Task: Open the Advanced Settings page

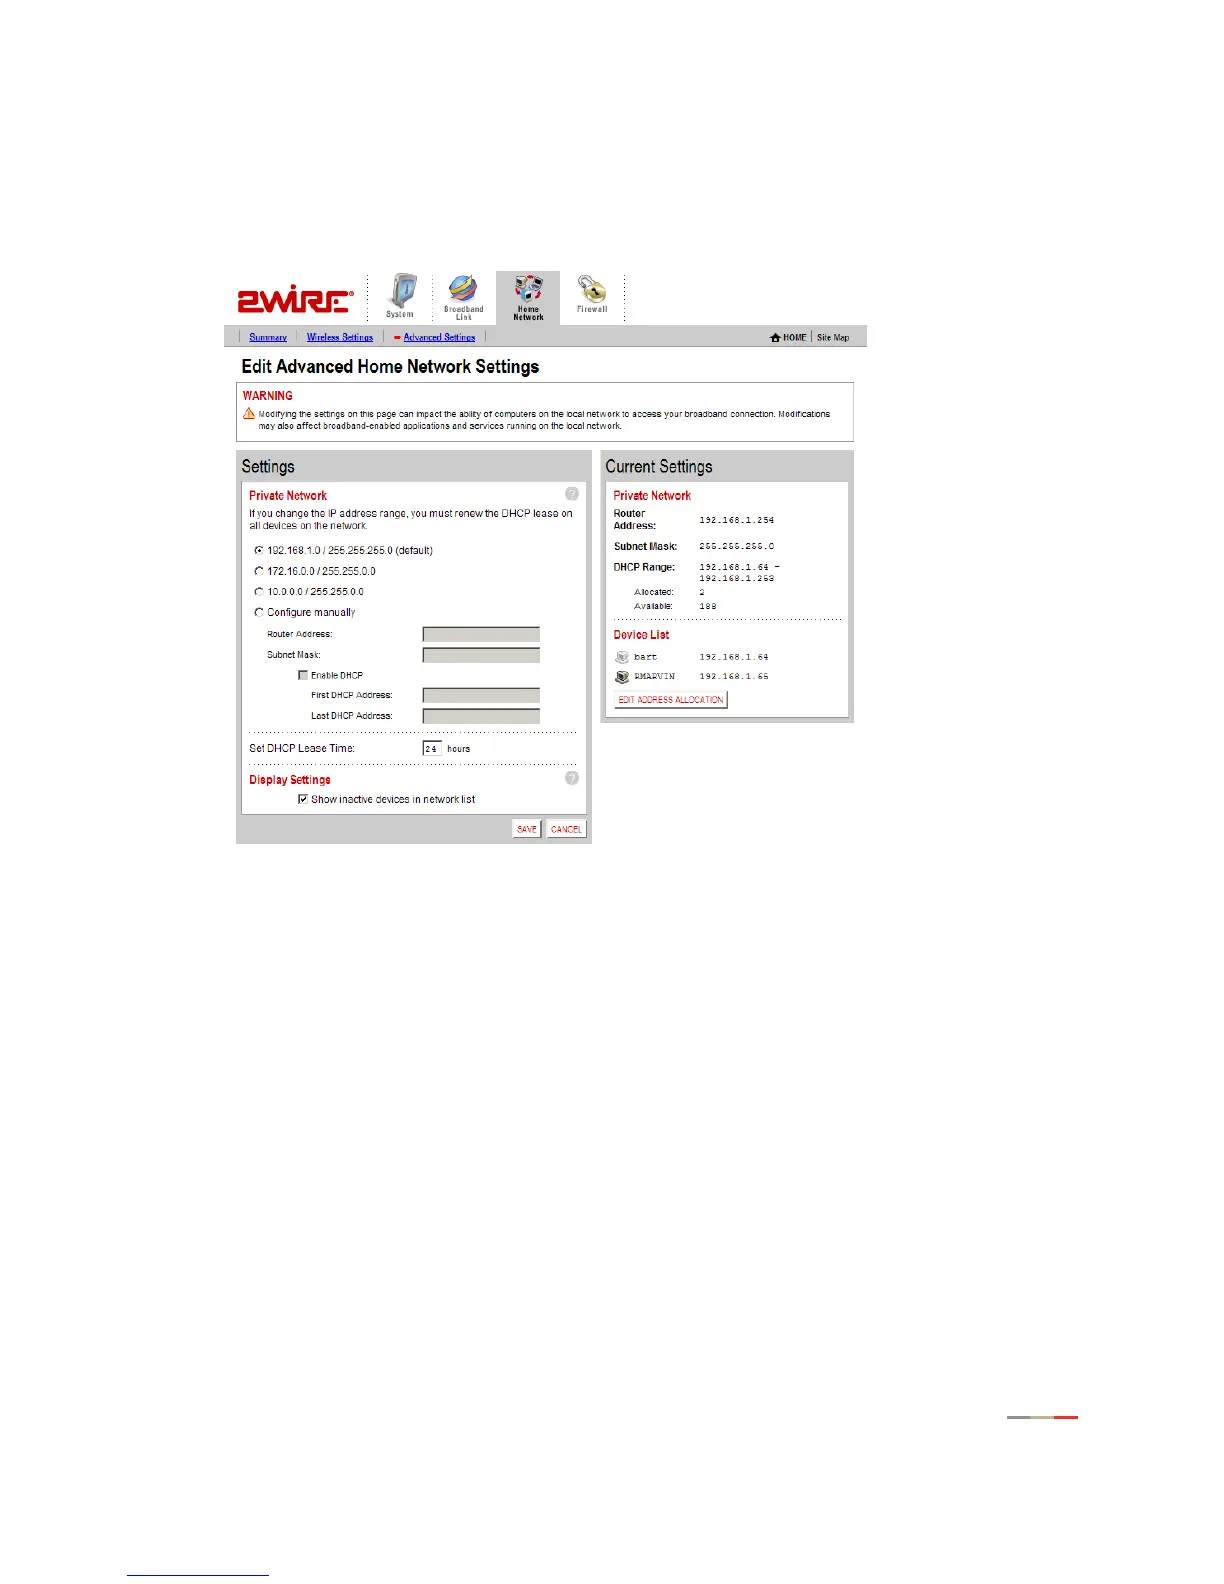Action: (x=439, y=338)
